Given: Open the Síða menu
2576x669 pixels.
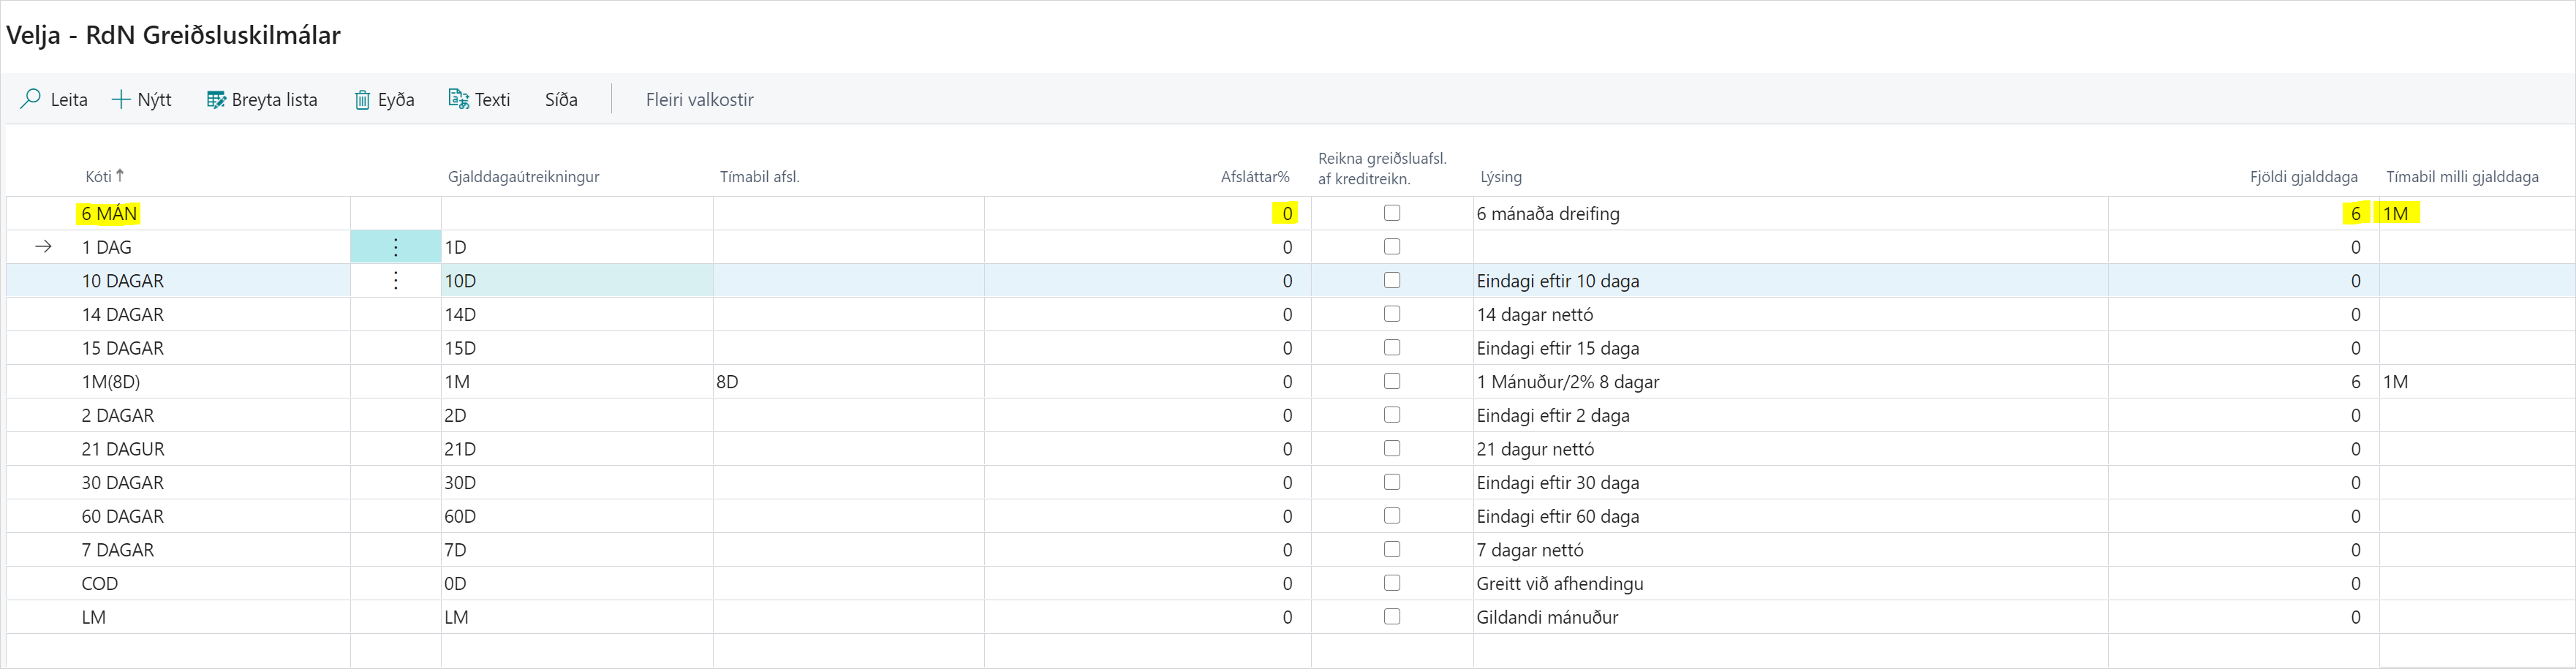Looking at the screenshot, I should [x=561, y=99].
